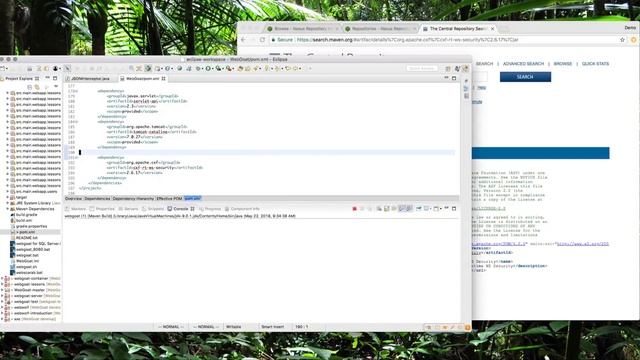Switch to the Markers view tab
Image resolution: width=640 pixels, height=360 pixels.
point(76,209)
